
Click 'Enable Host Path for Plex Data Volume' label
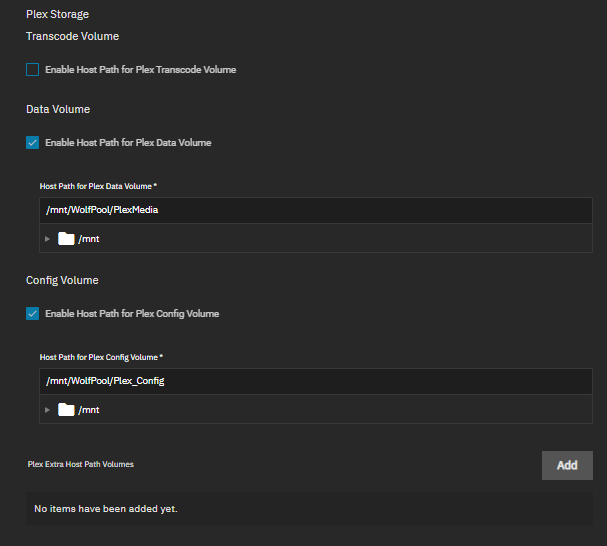pos(128,143)
